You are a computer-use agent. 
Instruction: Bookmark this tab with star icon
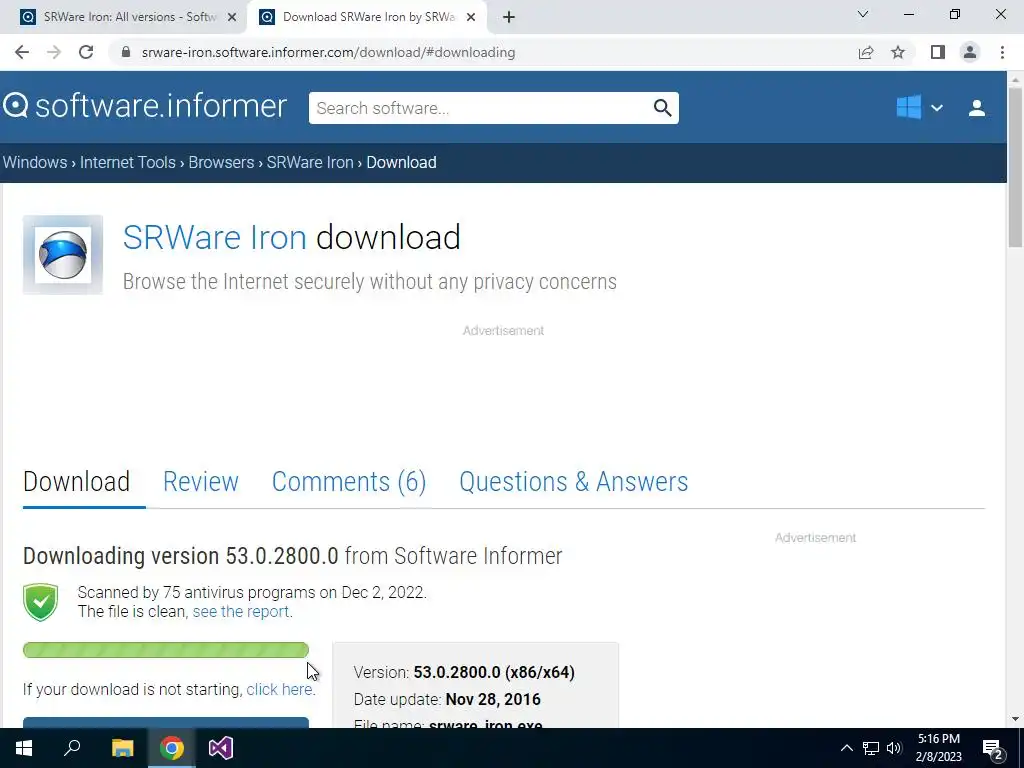coord(898,52)
